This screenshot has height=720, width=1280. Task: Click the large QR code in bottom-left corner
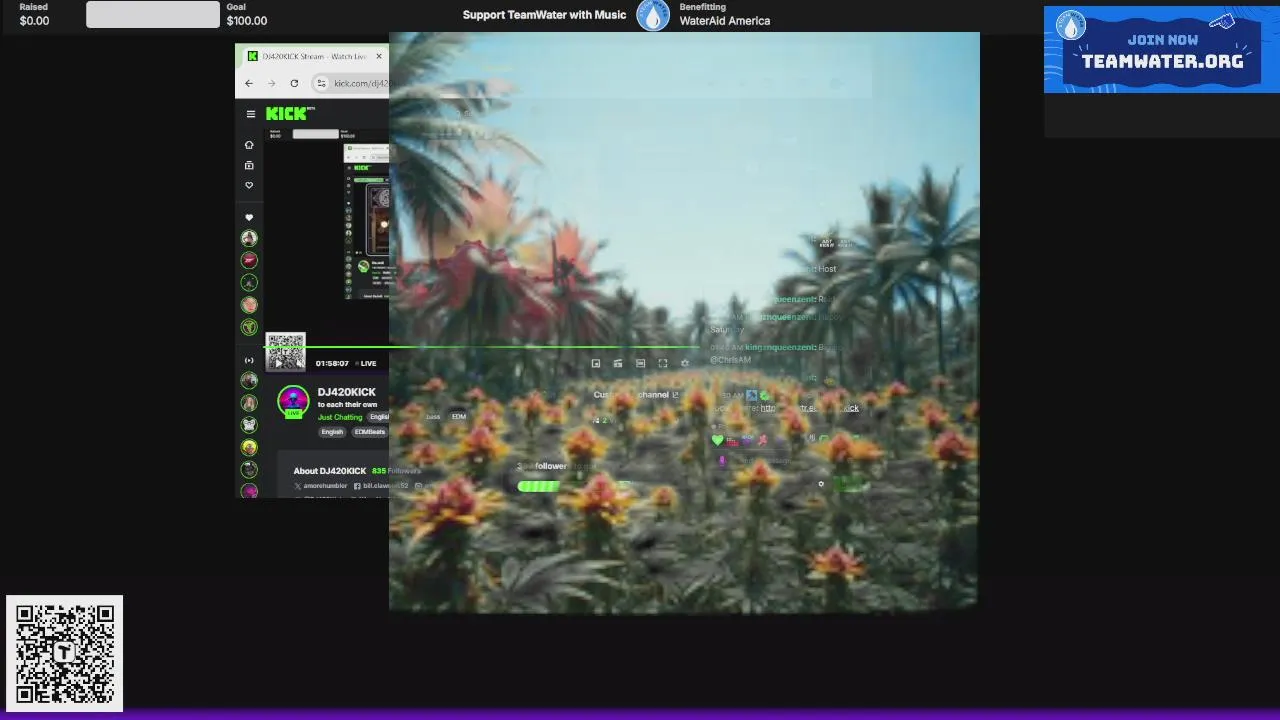point(65,654)
